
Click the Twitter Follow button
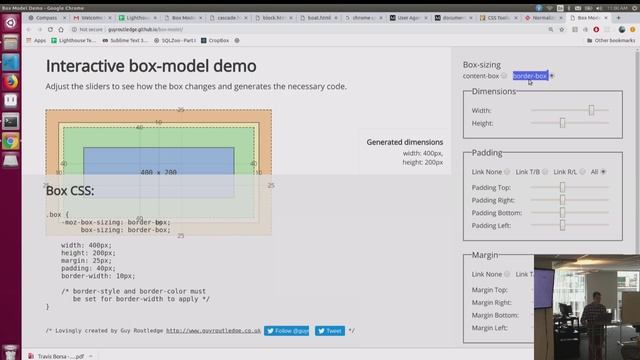point(286,331)
